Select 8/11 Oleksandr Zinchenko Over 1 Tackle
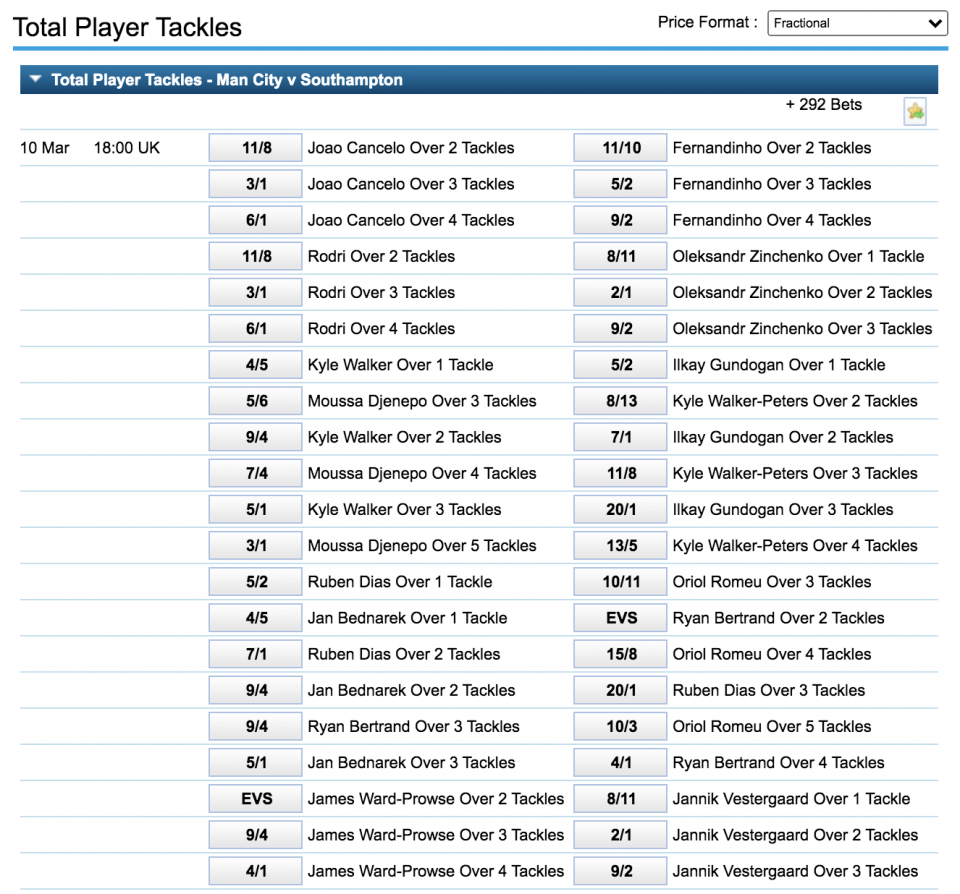Image resolution: width=960 pixels, height=894 pixels. pyautogui.click(x=620, y=256)
